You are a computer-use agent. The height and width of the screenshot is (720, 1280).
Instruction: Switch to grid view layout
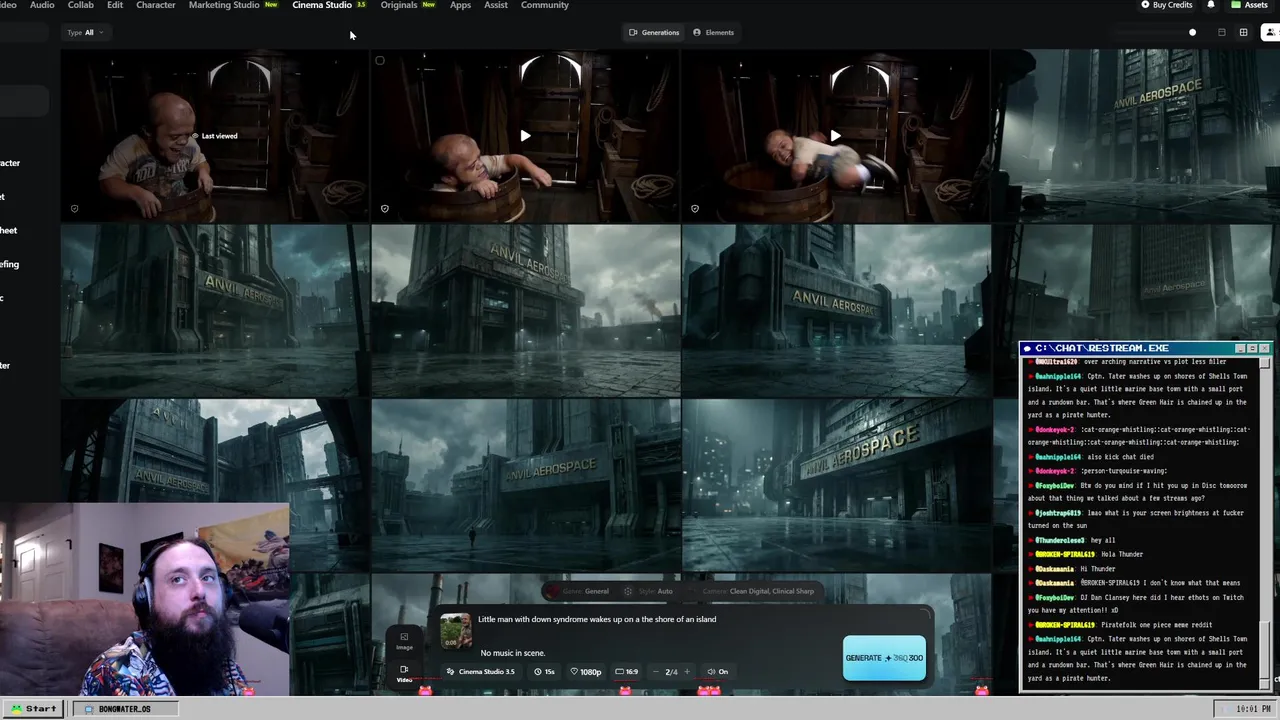tap(1243, 32)
